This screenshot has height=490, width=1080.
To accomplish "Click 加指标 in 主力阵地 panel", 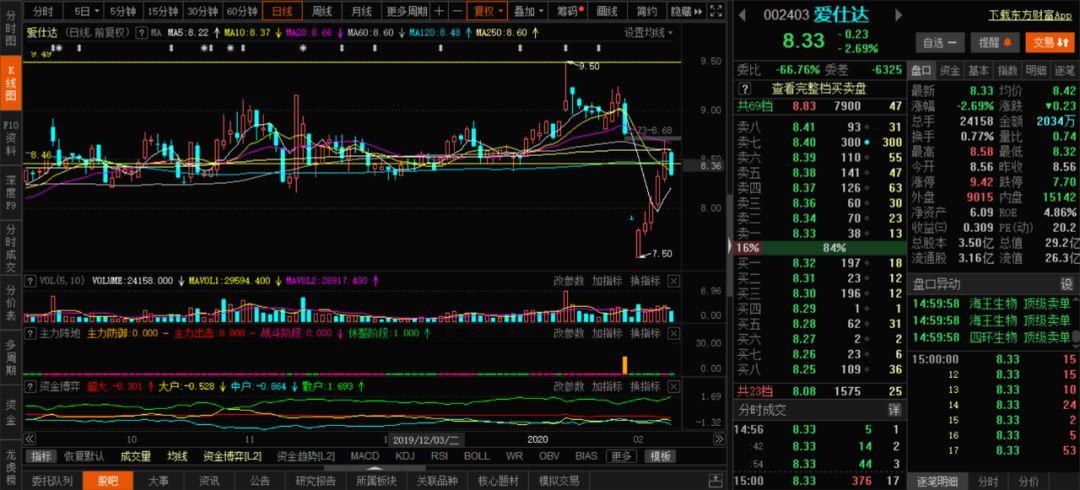I will (x=608, y=334).
